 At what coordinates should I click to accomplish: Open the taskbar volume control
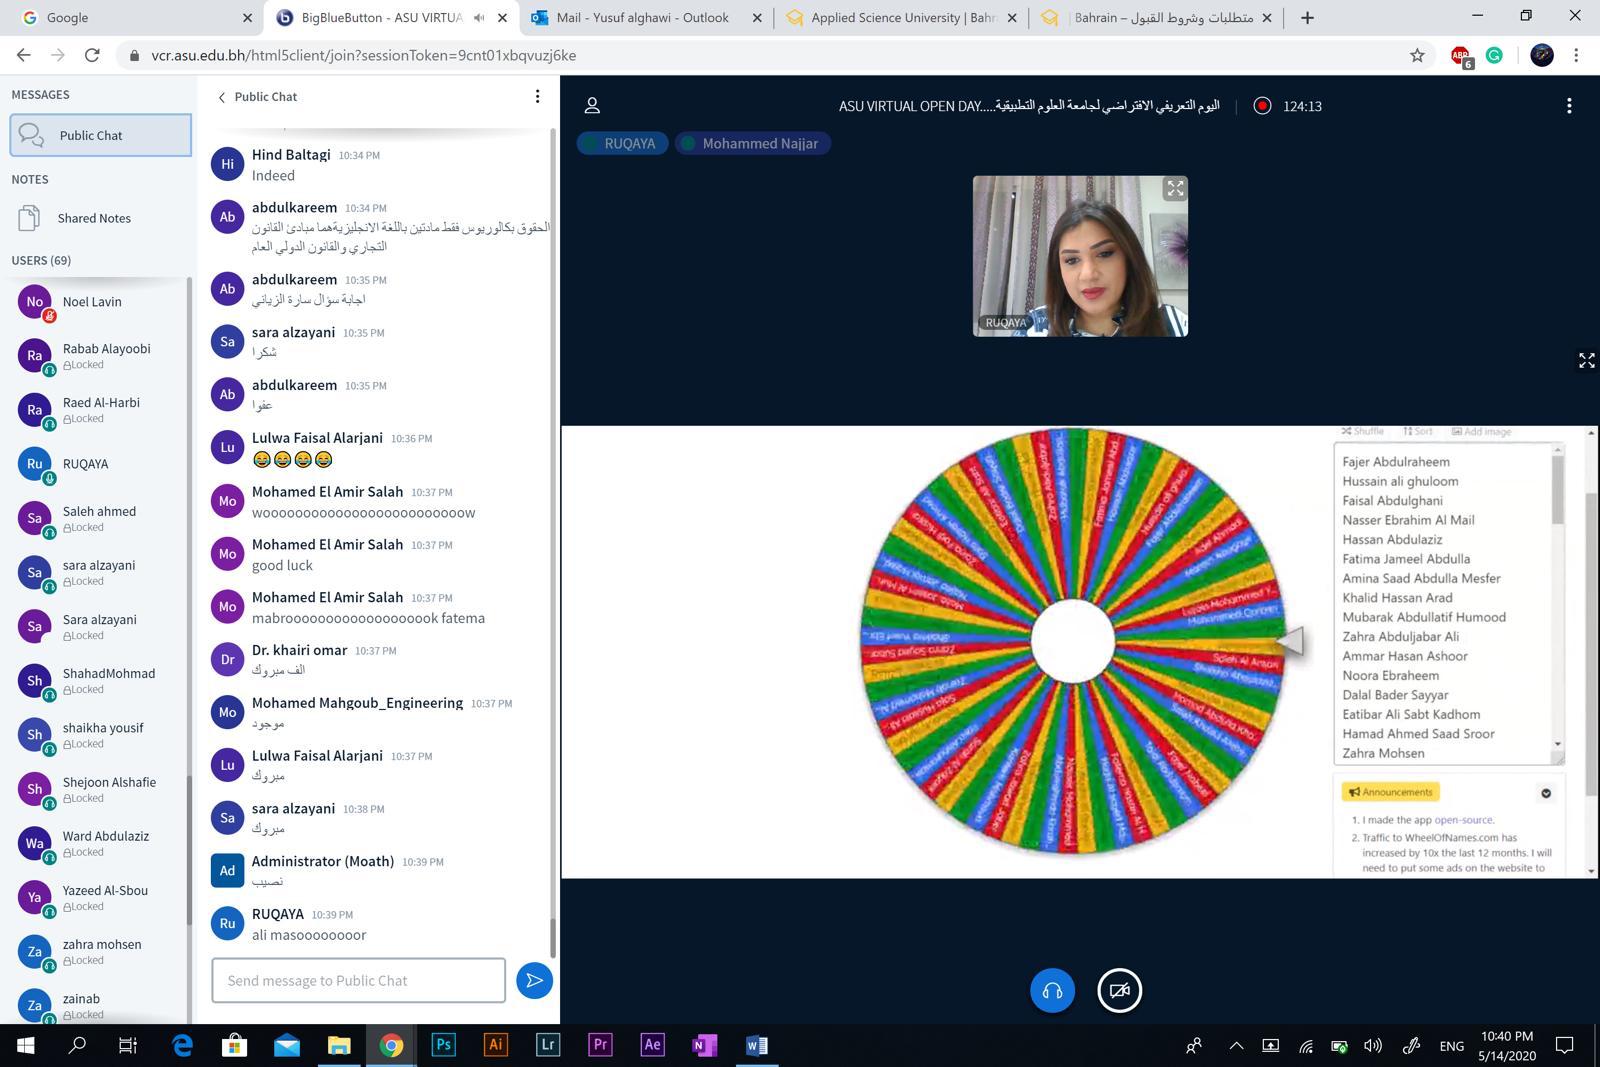click(x=1373, y=1046)
